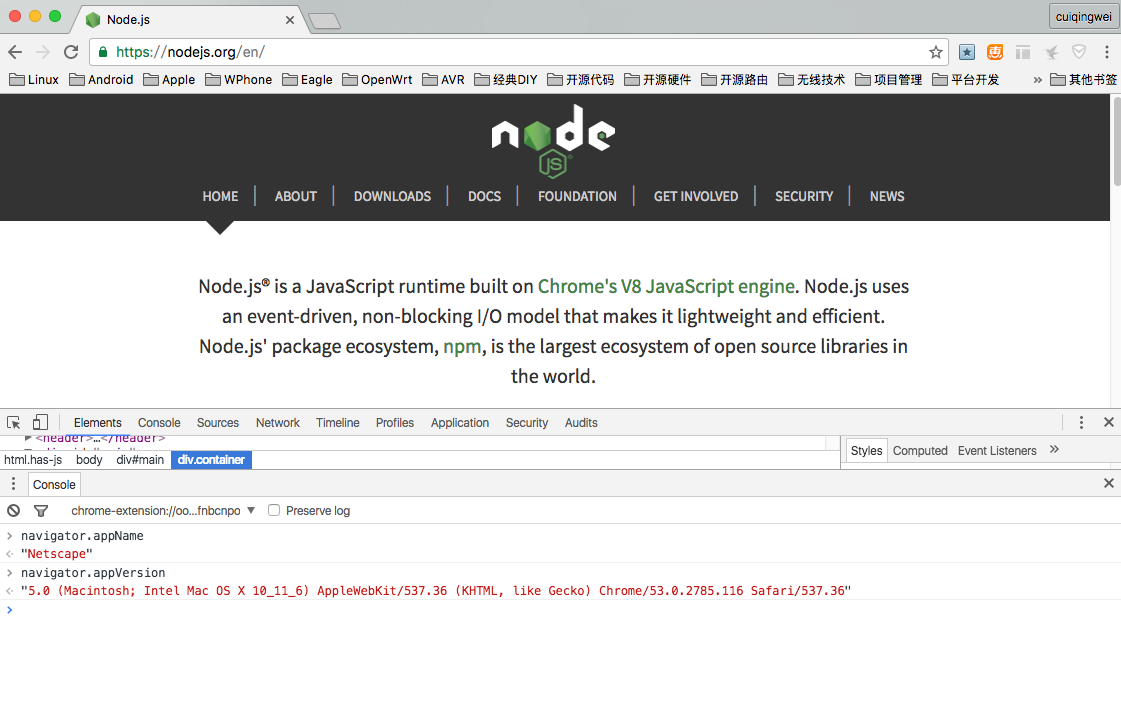The image size is (1121, 705).
Task: Toggle the device toolbar icon
Action: [40, 422]
